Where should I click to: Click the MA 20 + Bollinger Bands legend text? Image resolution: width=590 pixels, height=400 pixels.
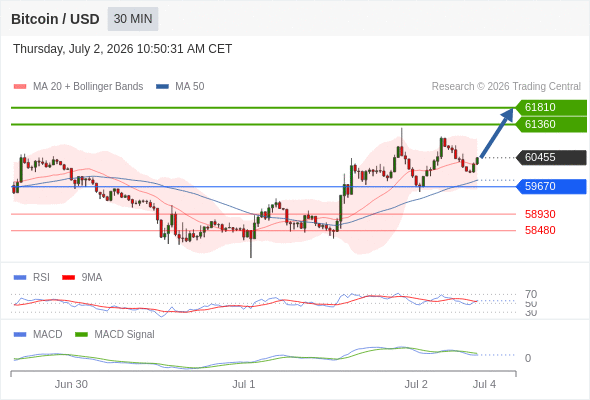click(x=88, y=87)
